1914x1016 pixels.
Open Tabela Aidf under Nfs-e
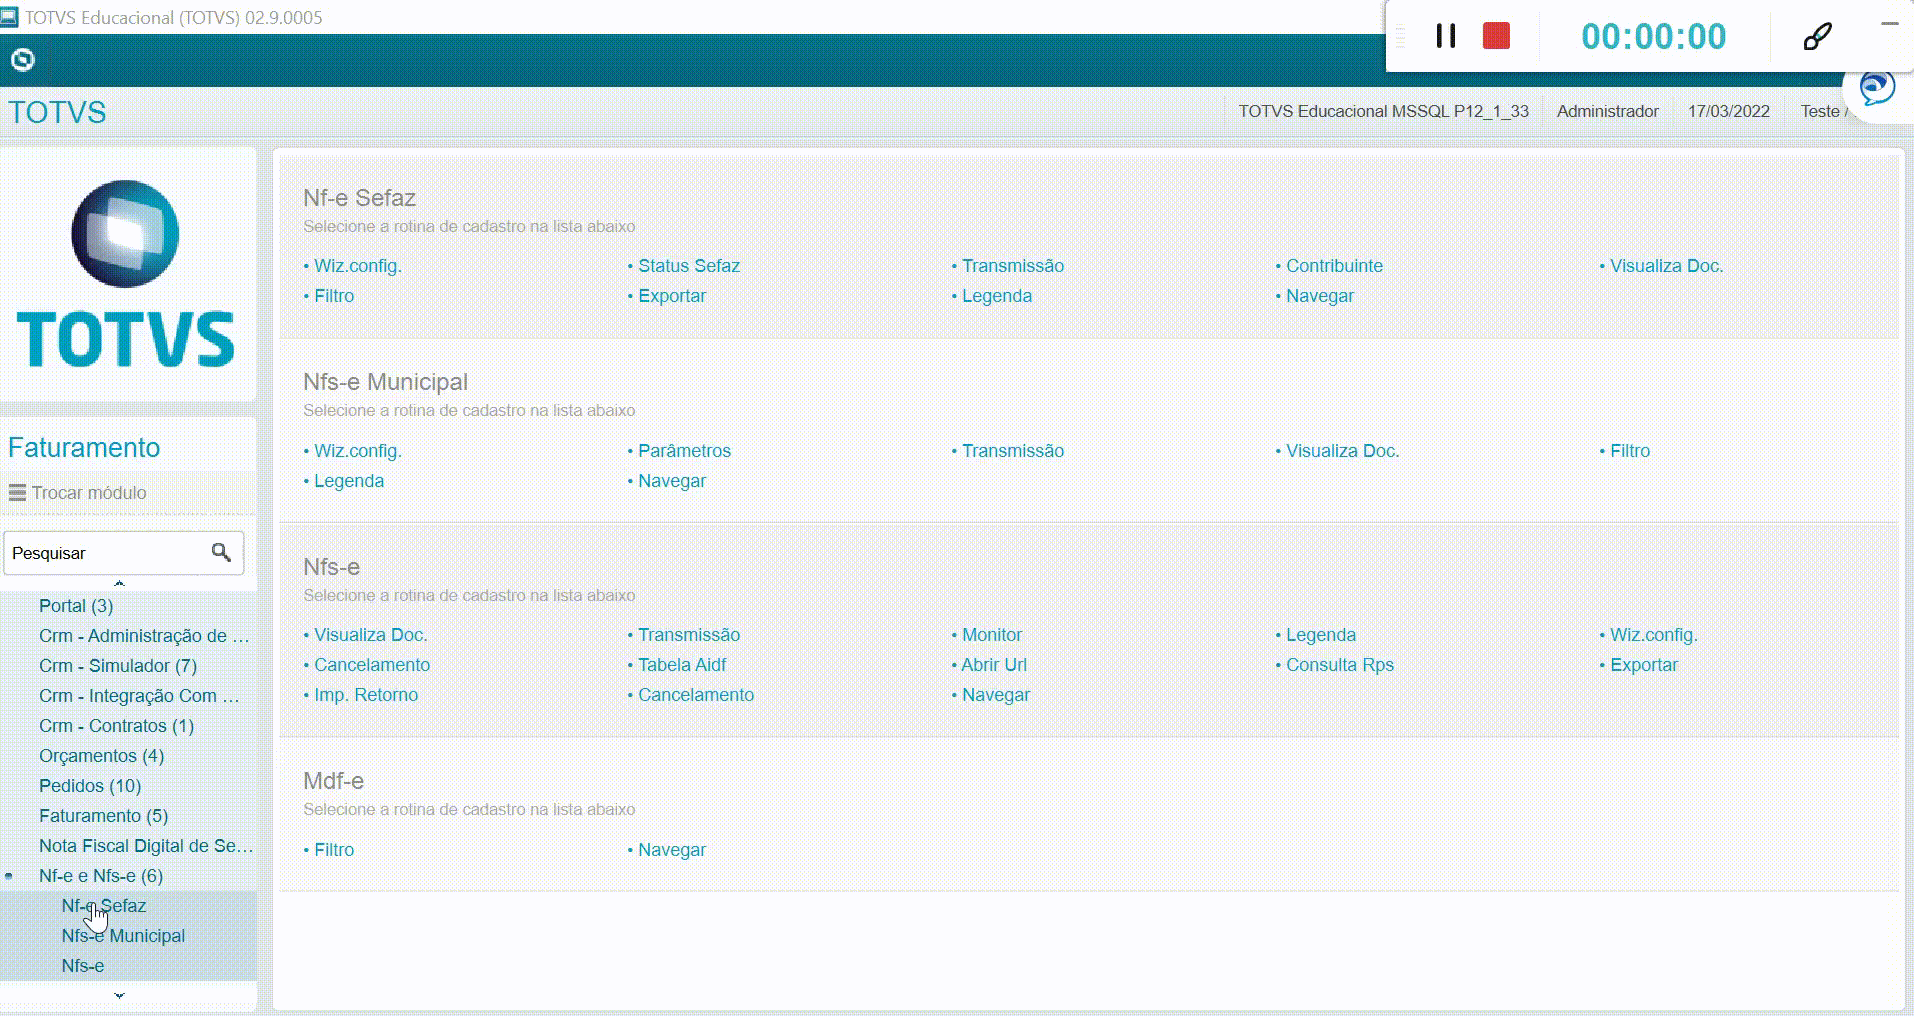682,665
